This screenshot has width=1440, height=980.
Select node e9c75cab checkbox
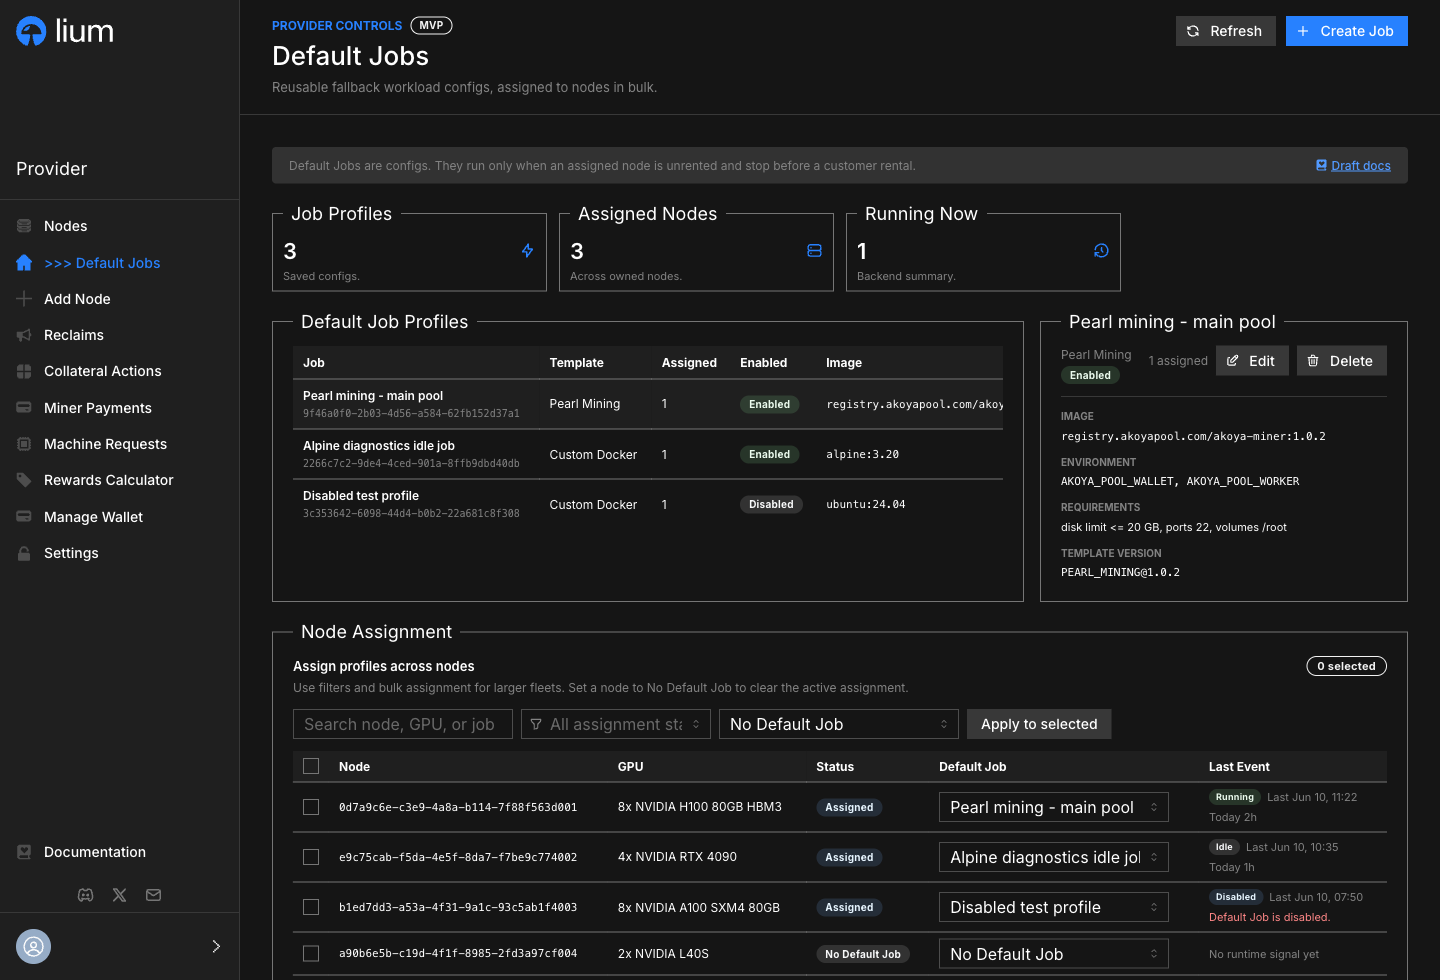[x=311, y=857]
